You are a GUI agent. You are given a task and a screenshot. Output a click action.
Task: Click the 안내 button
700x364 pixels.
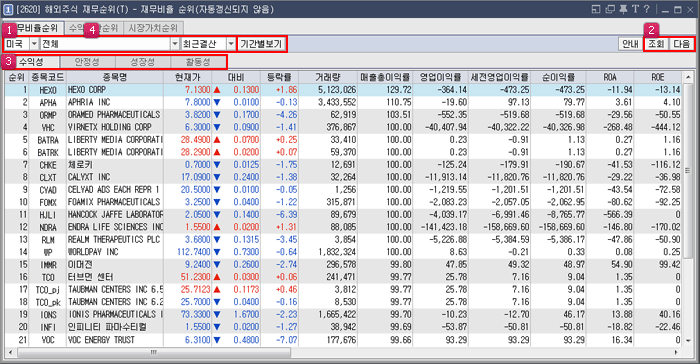tap(630, 44)
